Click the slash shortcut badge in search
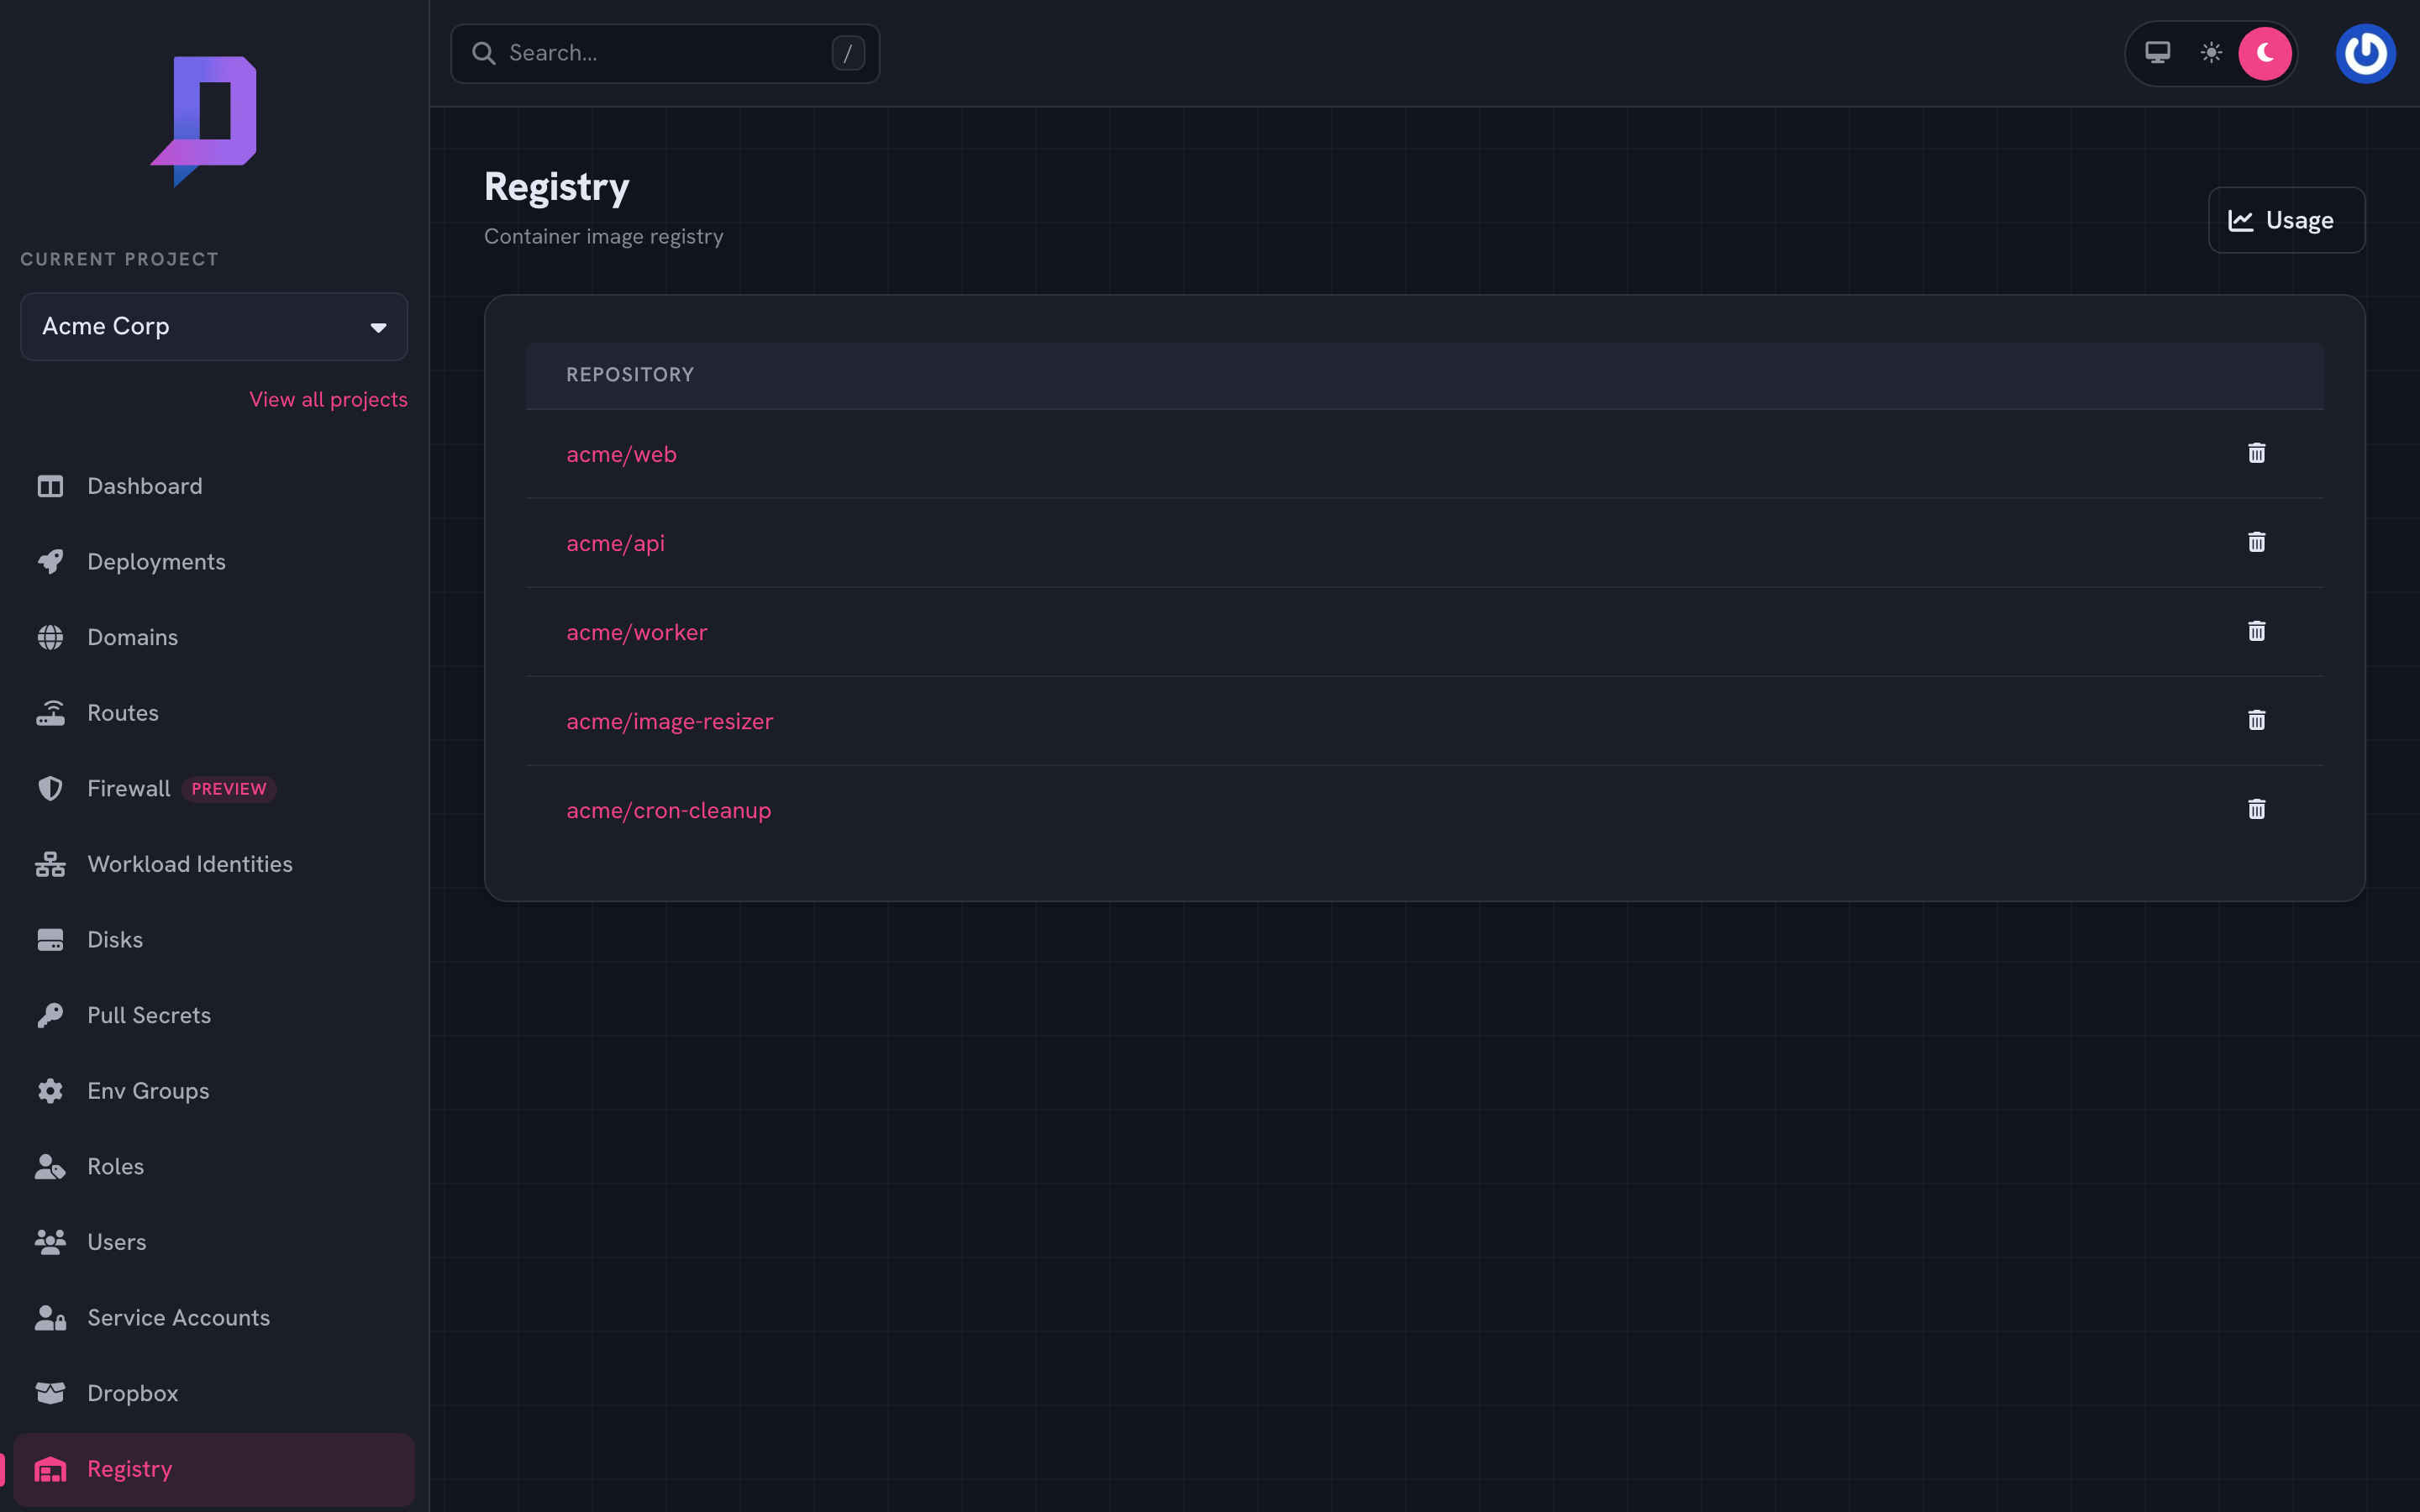Screen dimensions: 2420x1512 pos(847,53)
